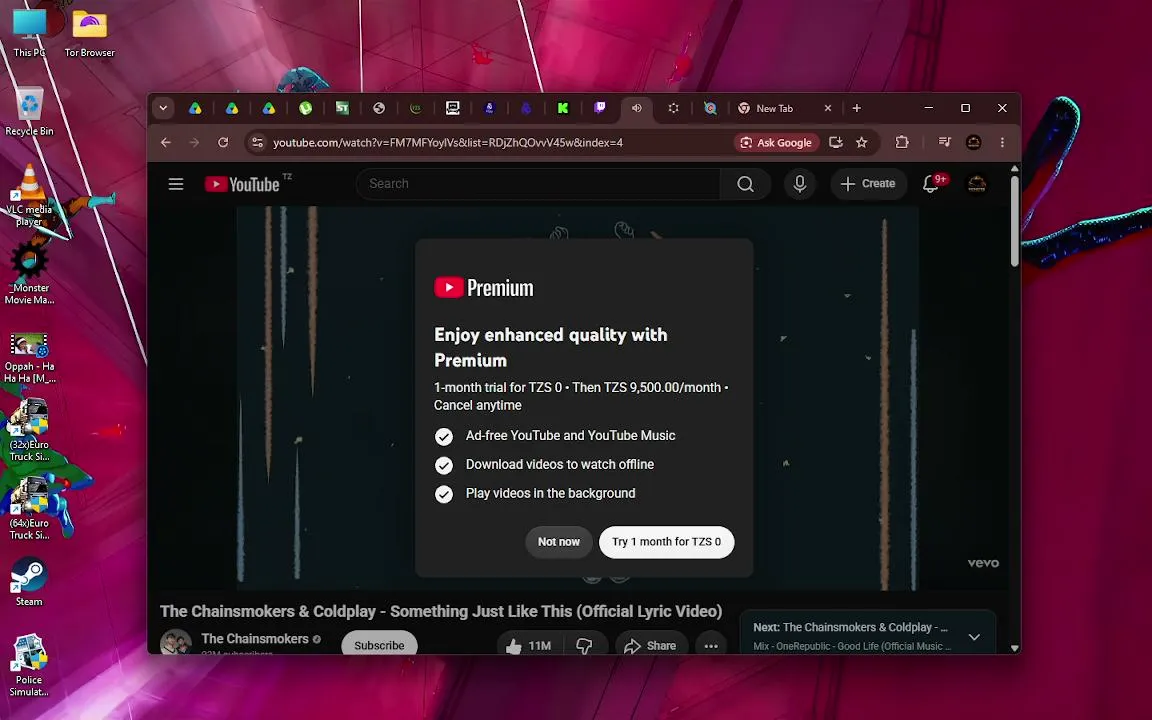Click the search magnifier button
1152x720 pixels.
click(745, 184)
